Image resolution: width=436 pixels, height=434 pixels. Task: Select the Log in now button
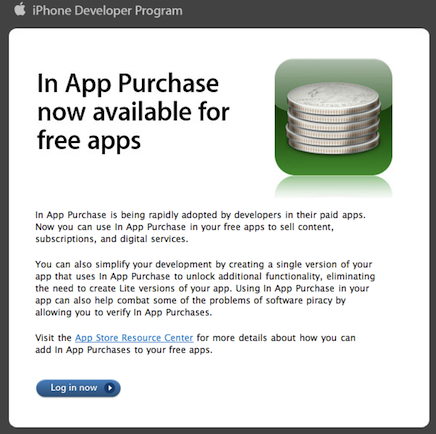pos(78,388)
